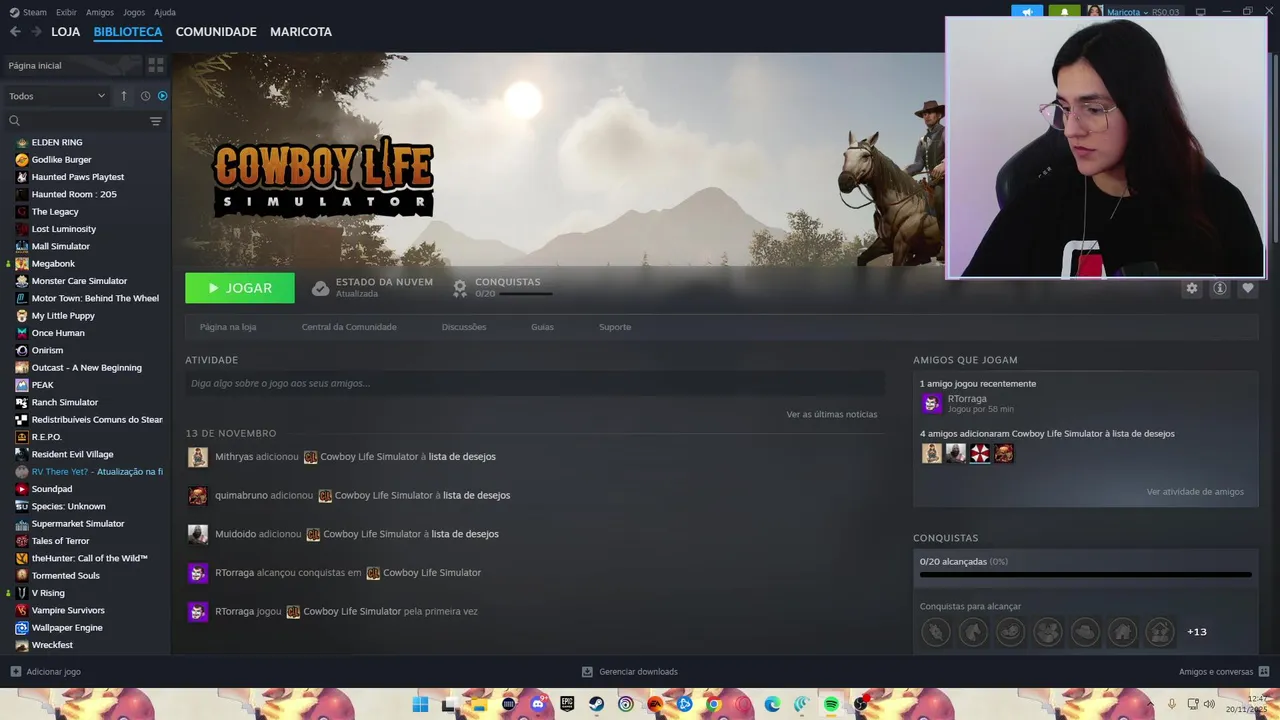Select Godlike Burger in library list
This screenshot has width=1280, height=720.
point(61,160)
